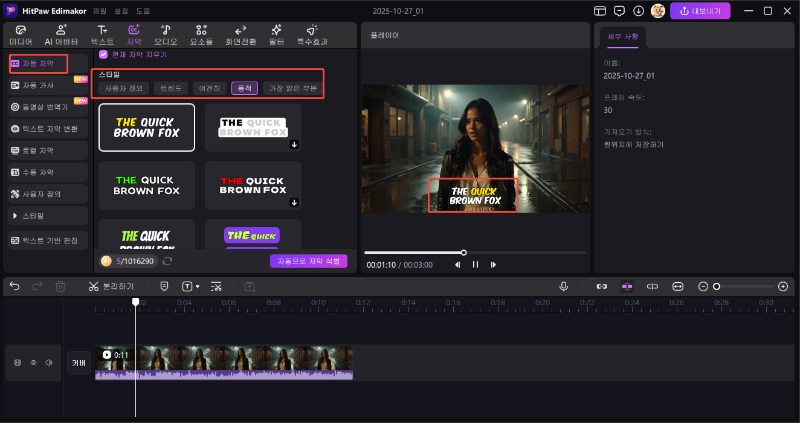Toggle track visibility eye icon
The height and width of the screenshot is (423, 800).
(32, 362)
